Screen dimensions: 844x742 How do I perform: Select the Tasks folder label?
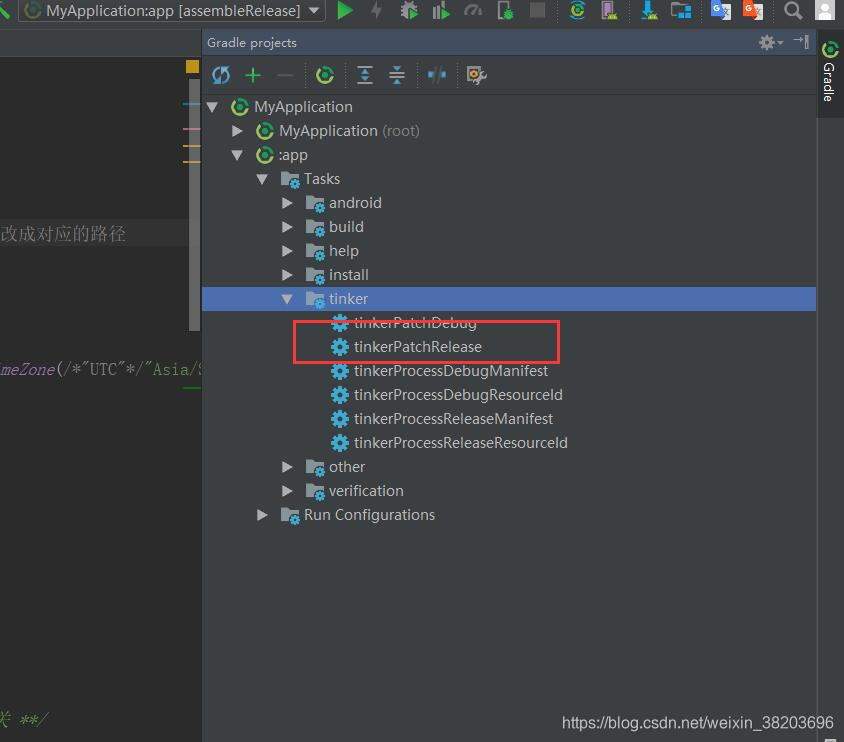[x=322, y=179]
